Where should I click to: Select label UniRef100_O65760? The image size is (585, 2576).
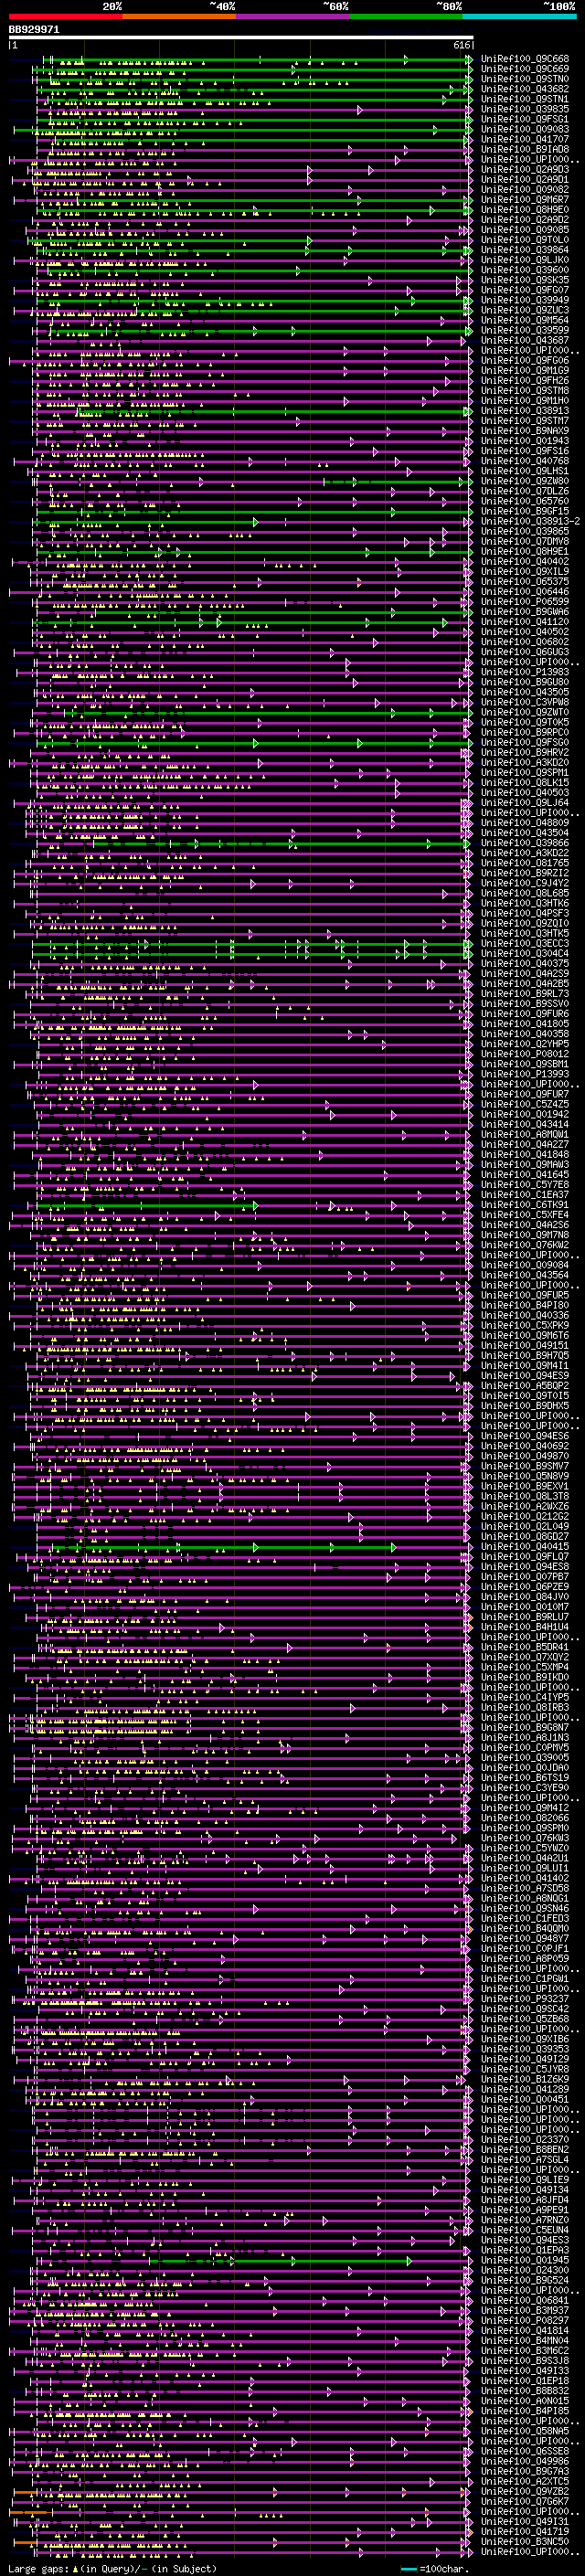pyautogui.click(x=525, y=501)
